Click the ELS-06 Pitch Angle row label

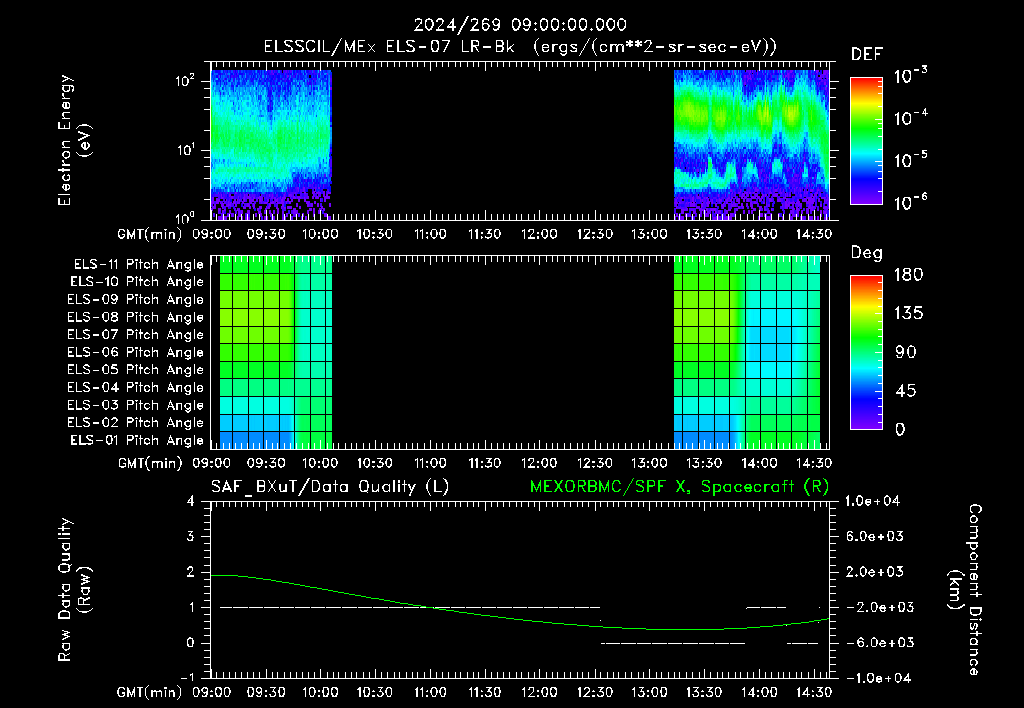(136, 353)
